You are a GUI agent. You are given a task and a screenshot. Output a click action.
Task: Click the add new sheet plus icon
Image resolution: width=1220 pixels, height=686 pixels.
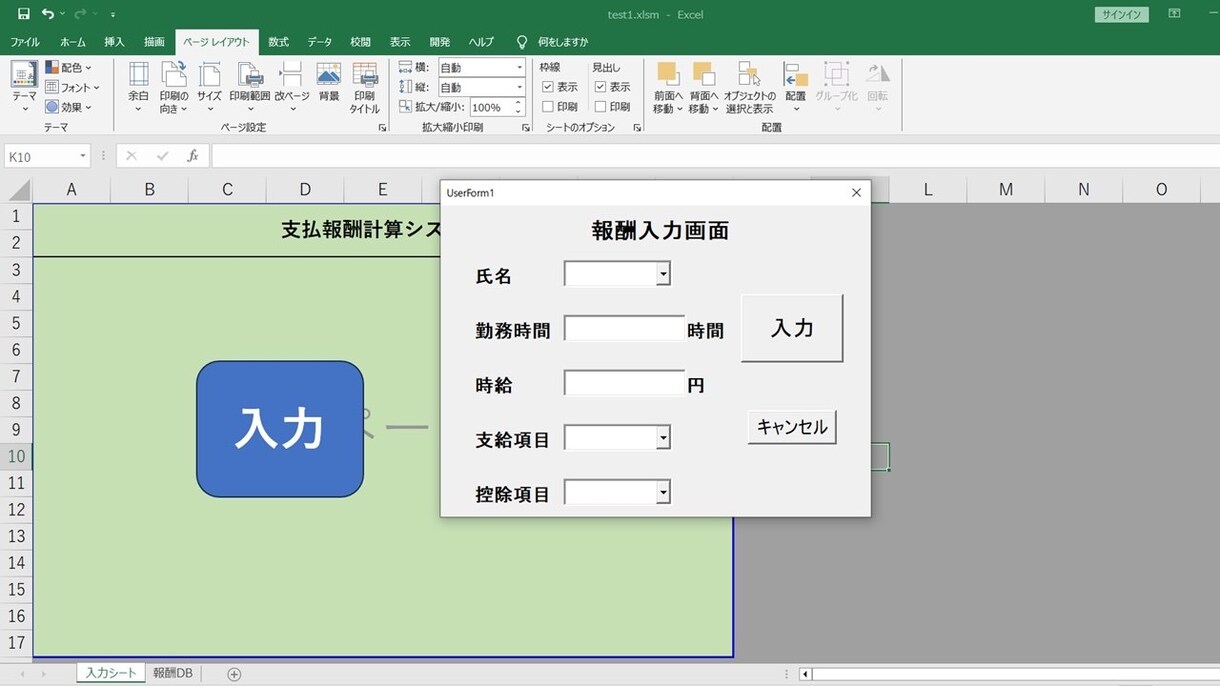[234, 674]
